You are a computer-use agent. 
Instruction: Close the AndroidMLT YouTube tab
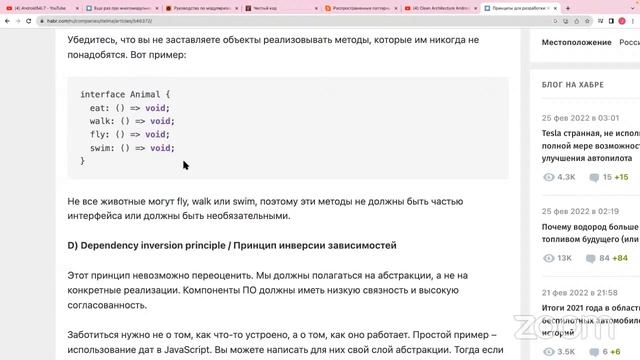pos(77,8)
